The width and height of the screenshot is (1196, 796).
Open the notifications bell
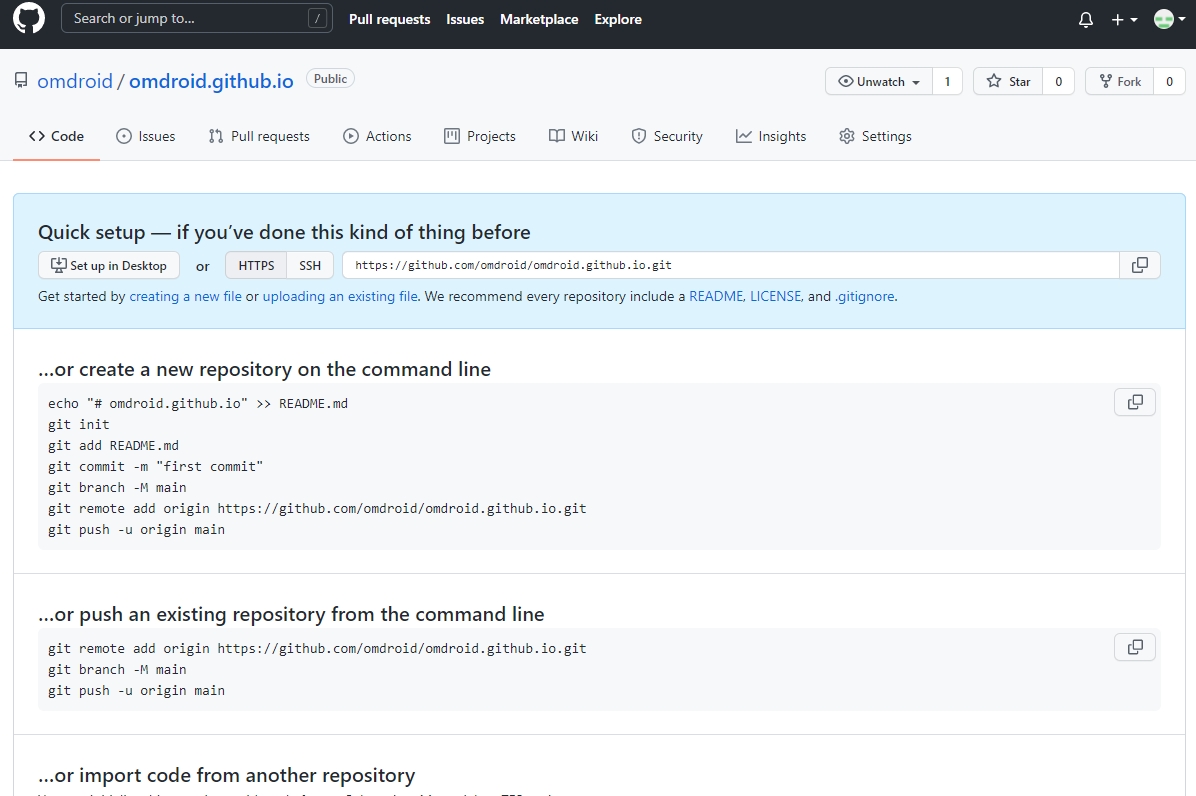click(1085, 20)
